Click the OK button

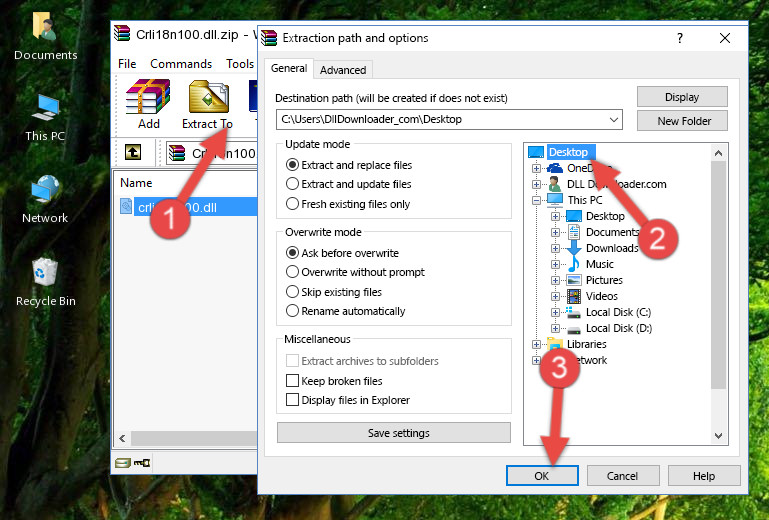pyautogui.click(x=542, y=476)
